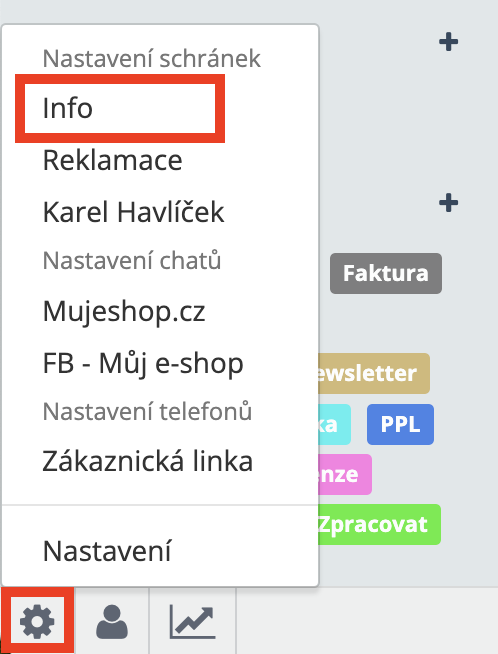Click the plus icon beside Nastavení schránek
This screenshot has height=654, width=498.
click(x=448, y=42)
